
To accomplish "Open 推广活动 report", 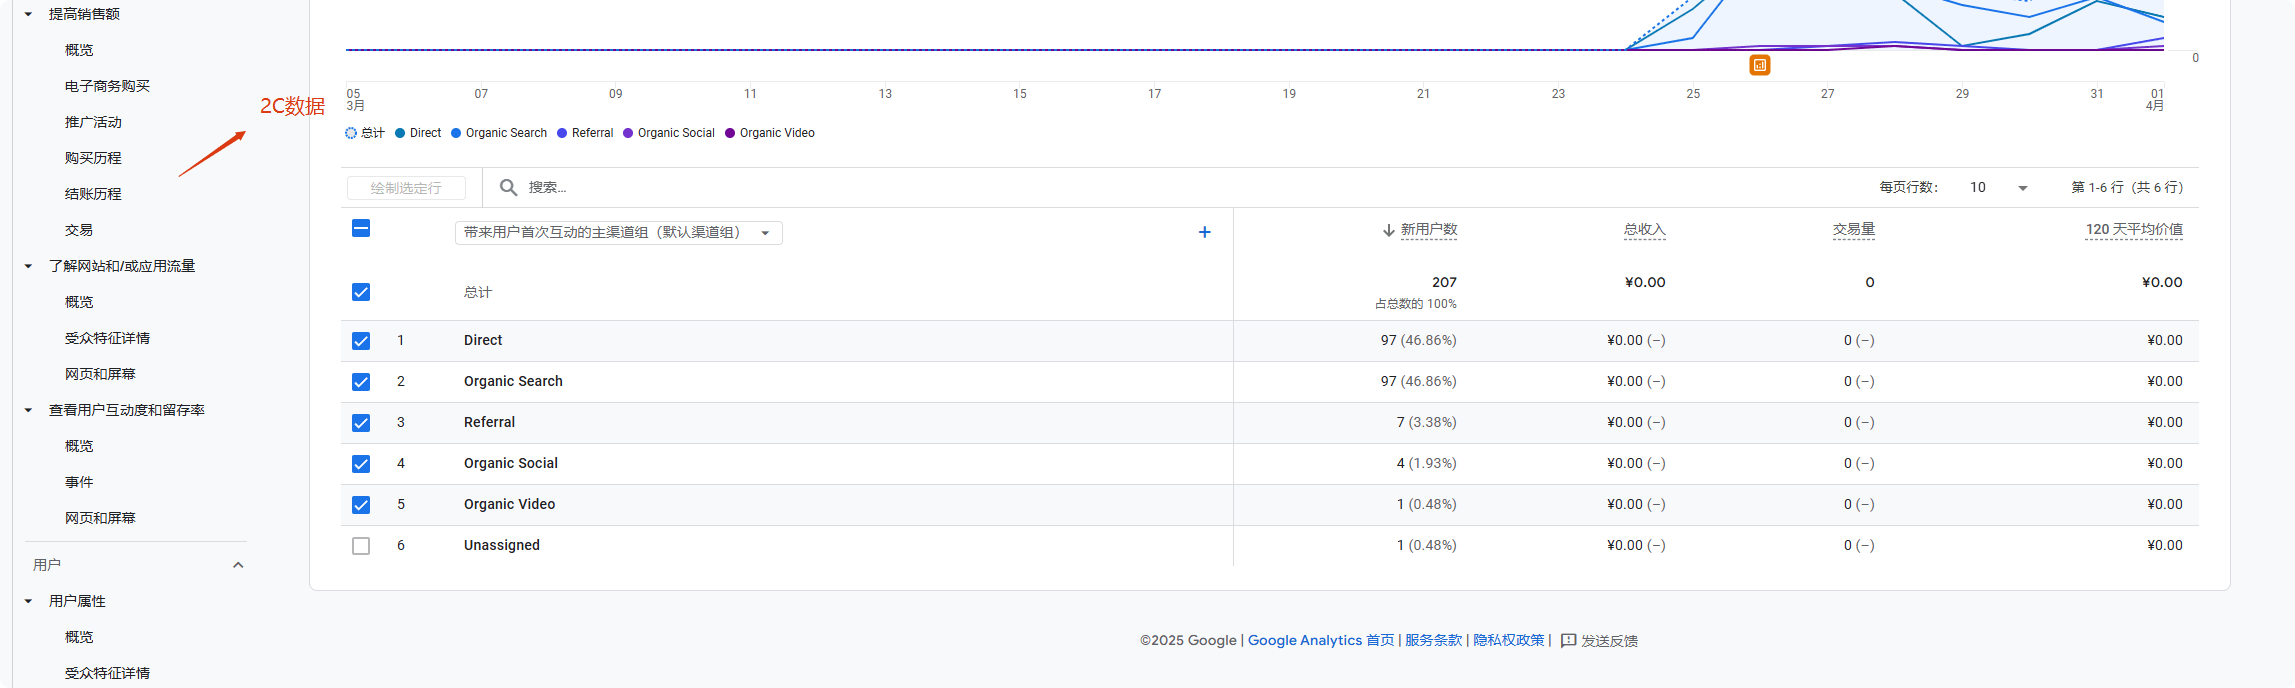I will click(93, 122).
